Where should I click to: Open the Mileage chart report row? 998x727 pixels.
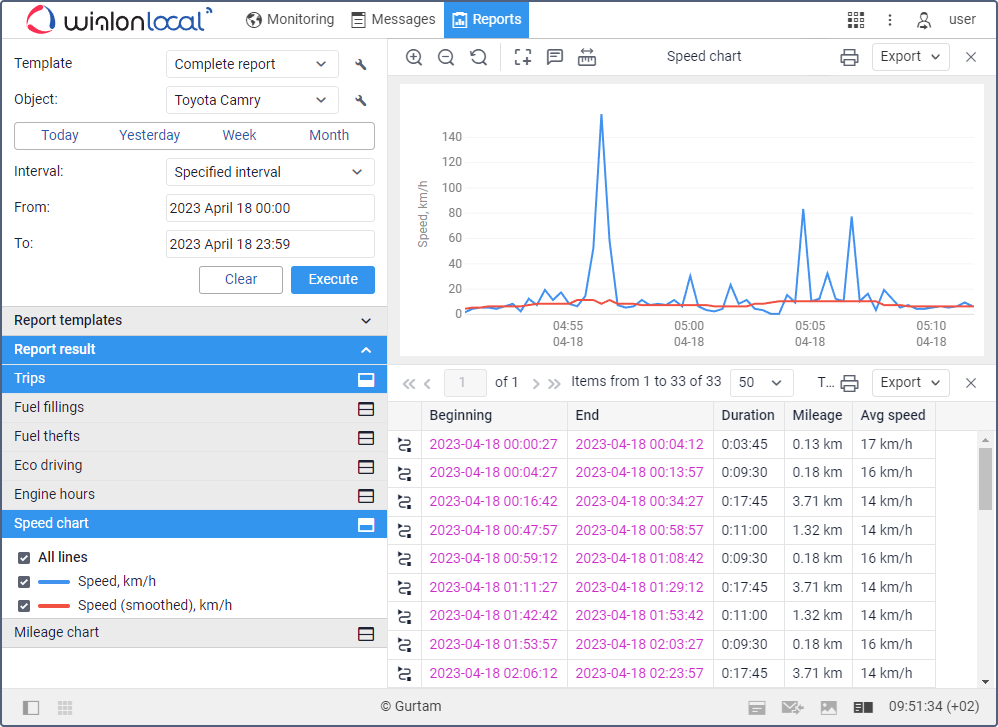(x=194, y=633)
